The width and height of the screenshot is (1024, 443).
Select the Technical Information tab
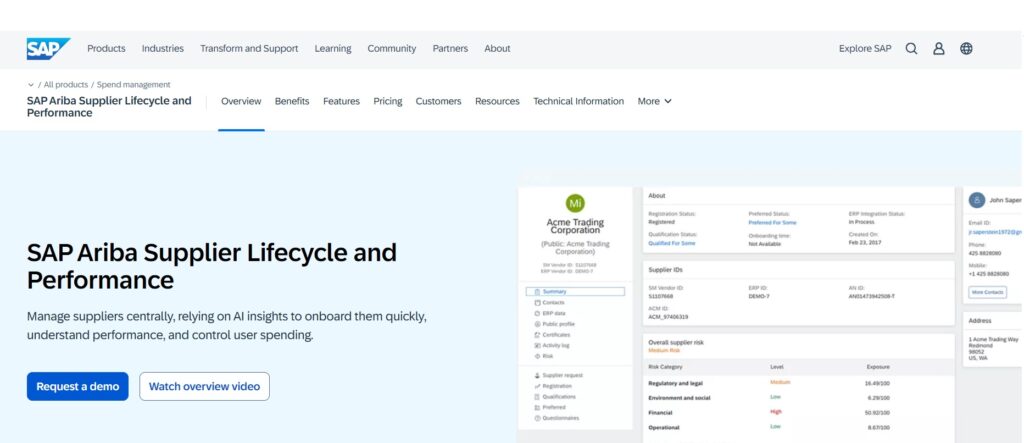(x=578, y=101)
